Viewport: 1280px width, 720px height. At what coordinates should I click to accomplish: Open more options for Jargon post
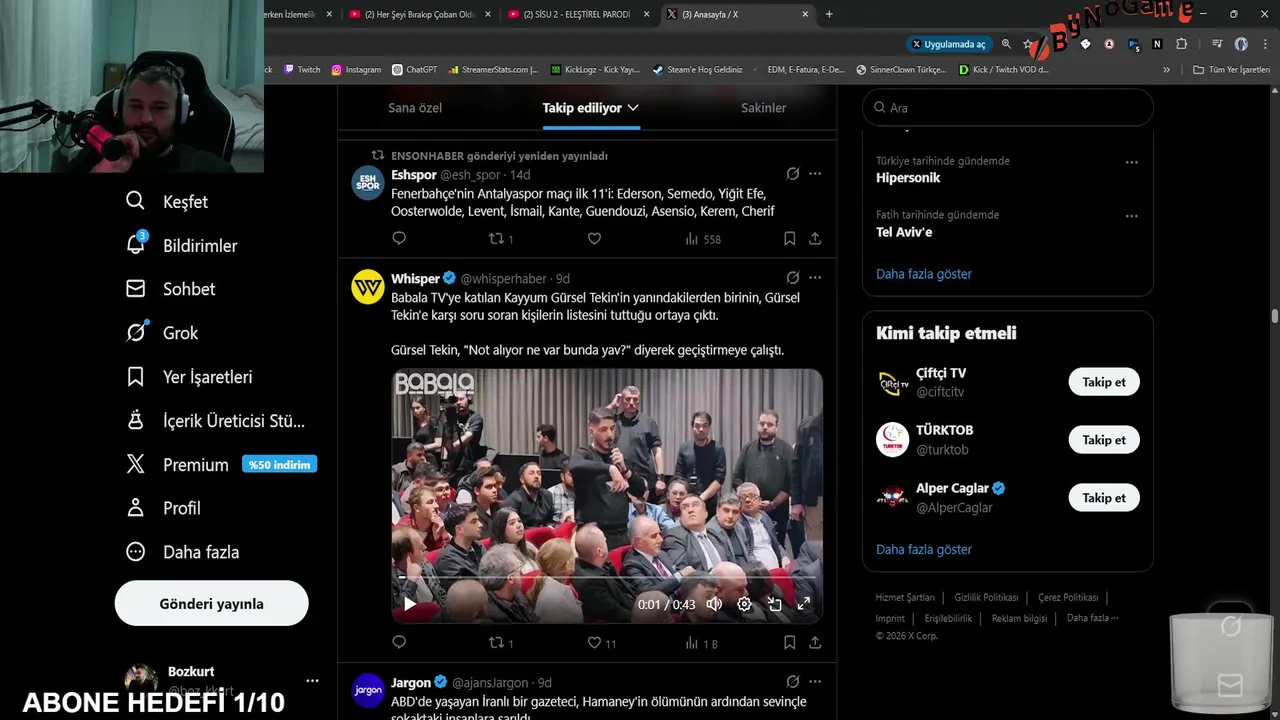815,682
